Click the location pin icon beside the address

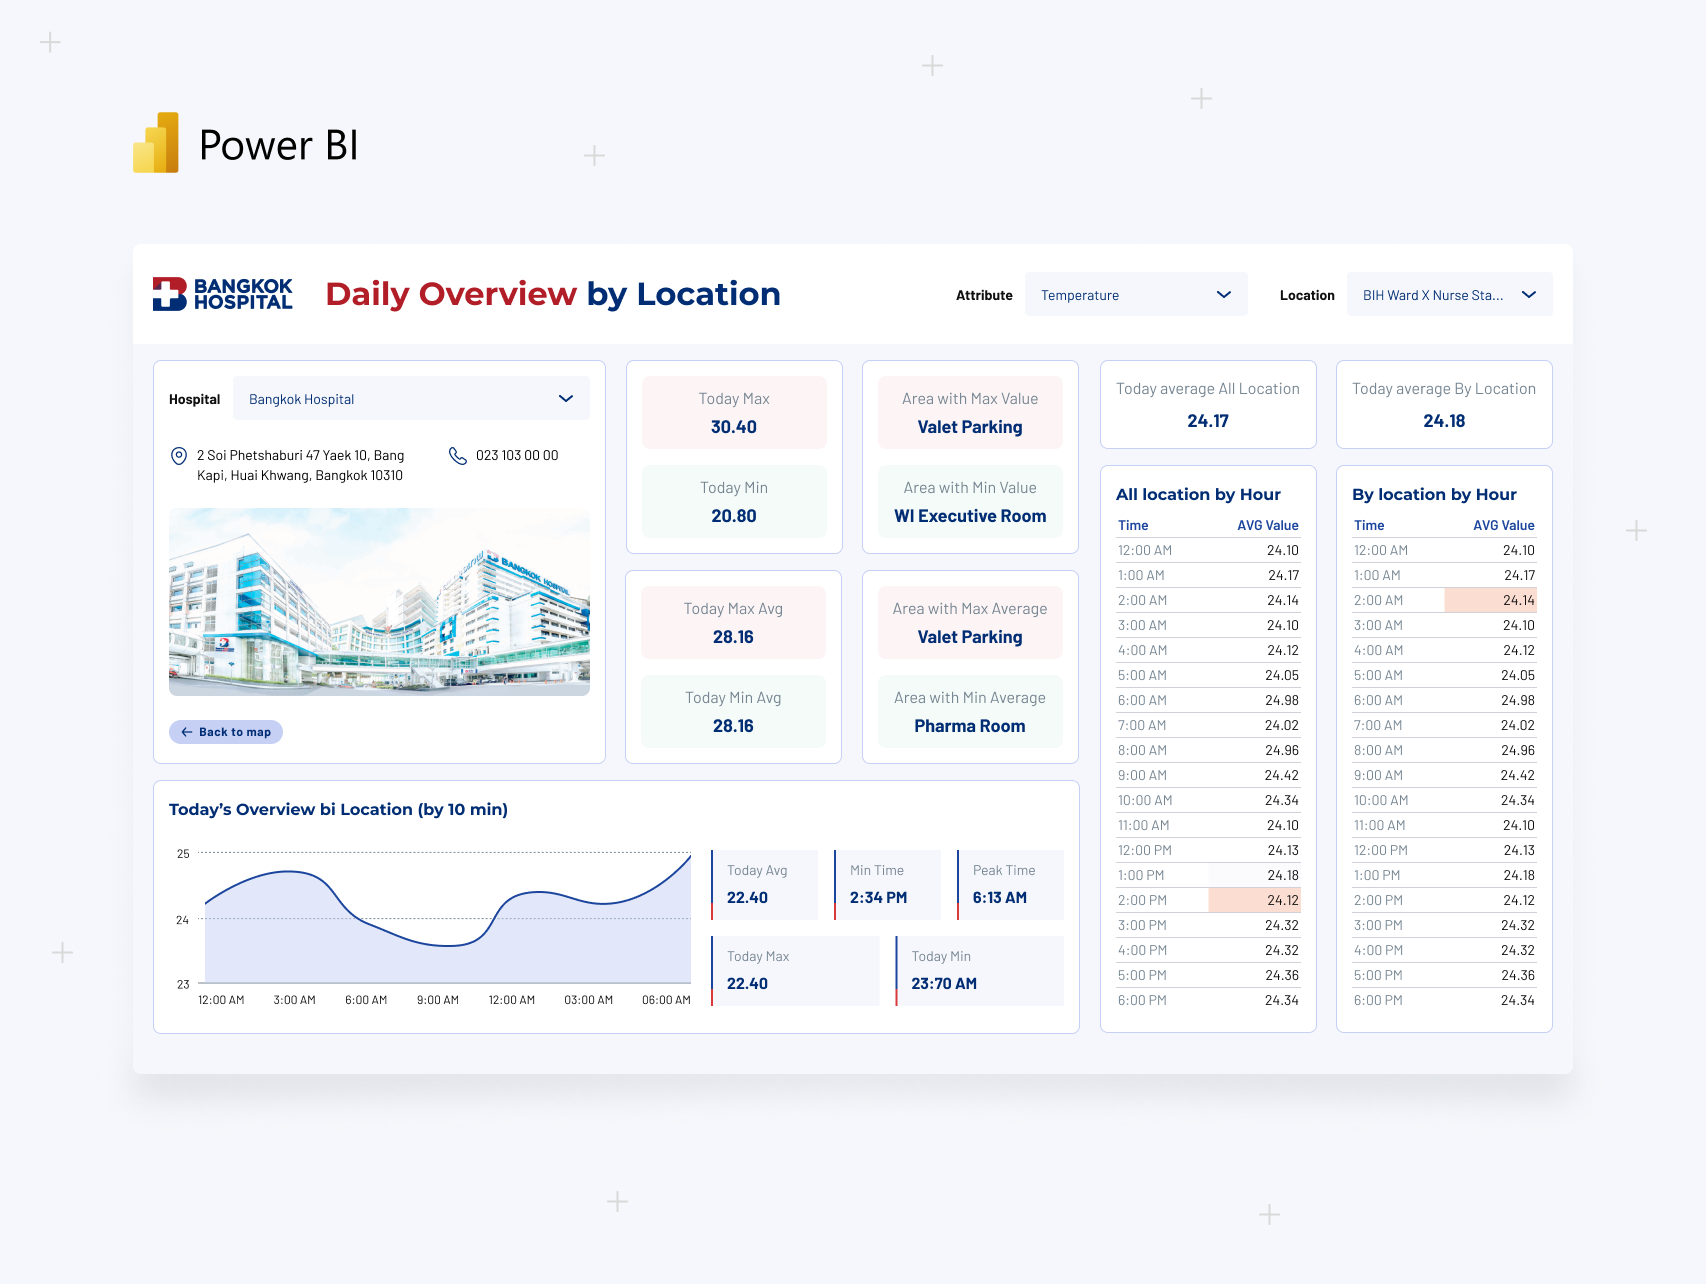pos(177,456)
